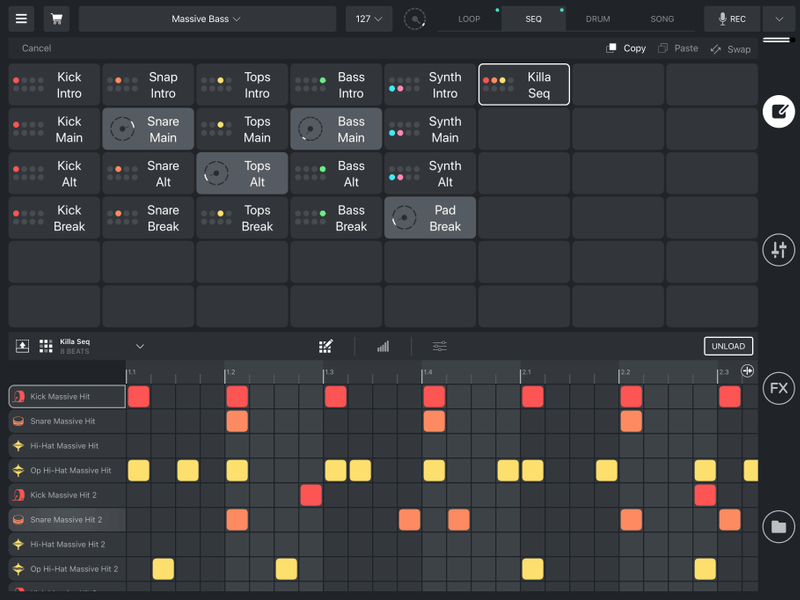Select Snare Massive Hit 2 drum icon
The width and height of the screenshot is (800, 600).
pyautogui.click(x=18, y=520)
